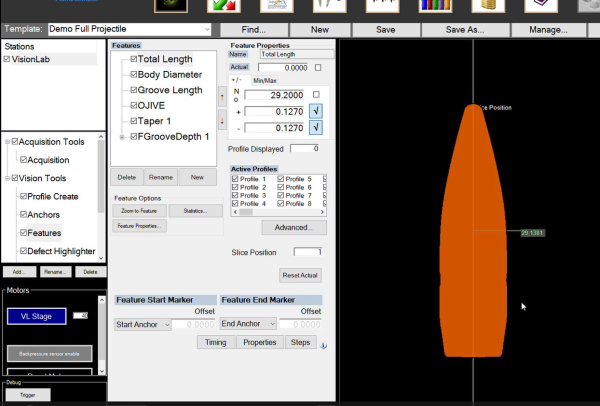Click the move feature up arrow
Screen dimensions: 600x406
click(x=221, y=97)
